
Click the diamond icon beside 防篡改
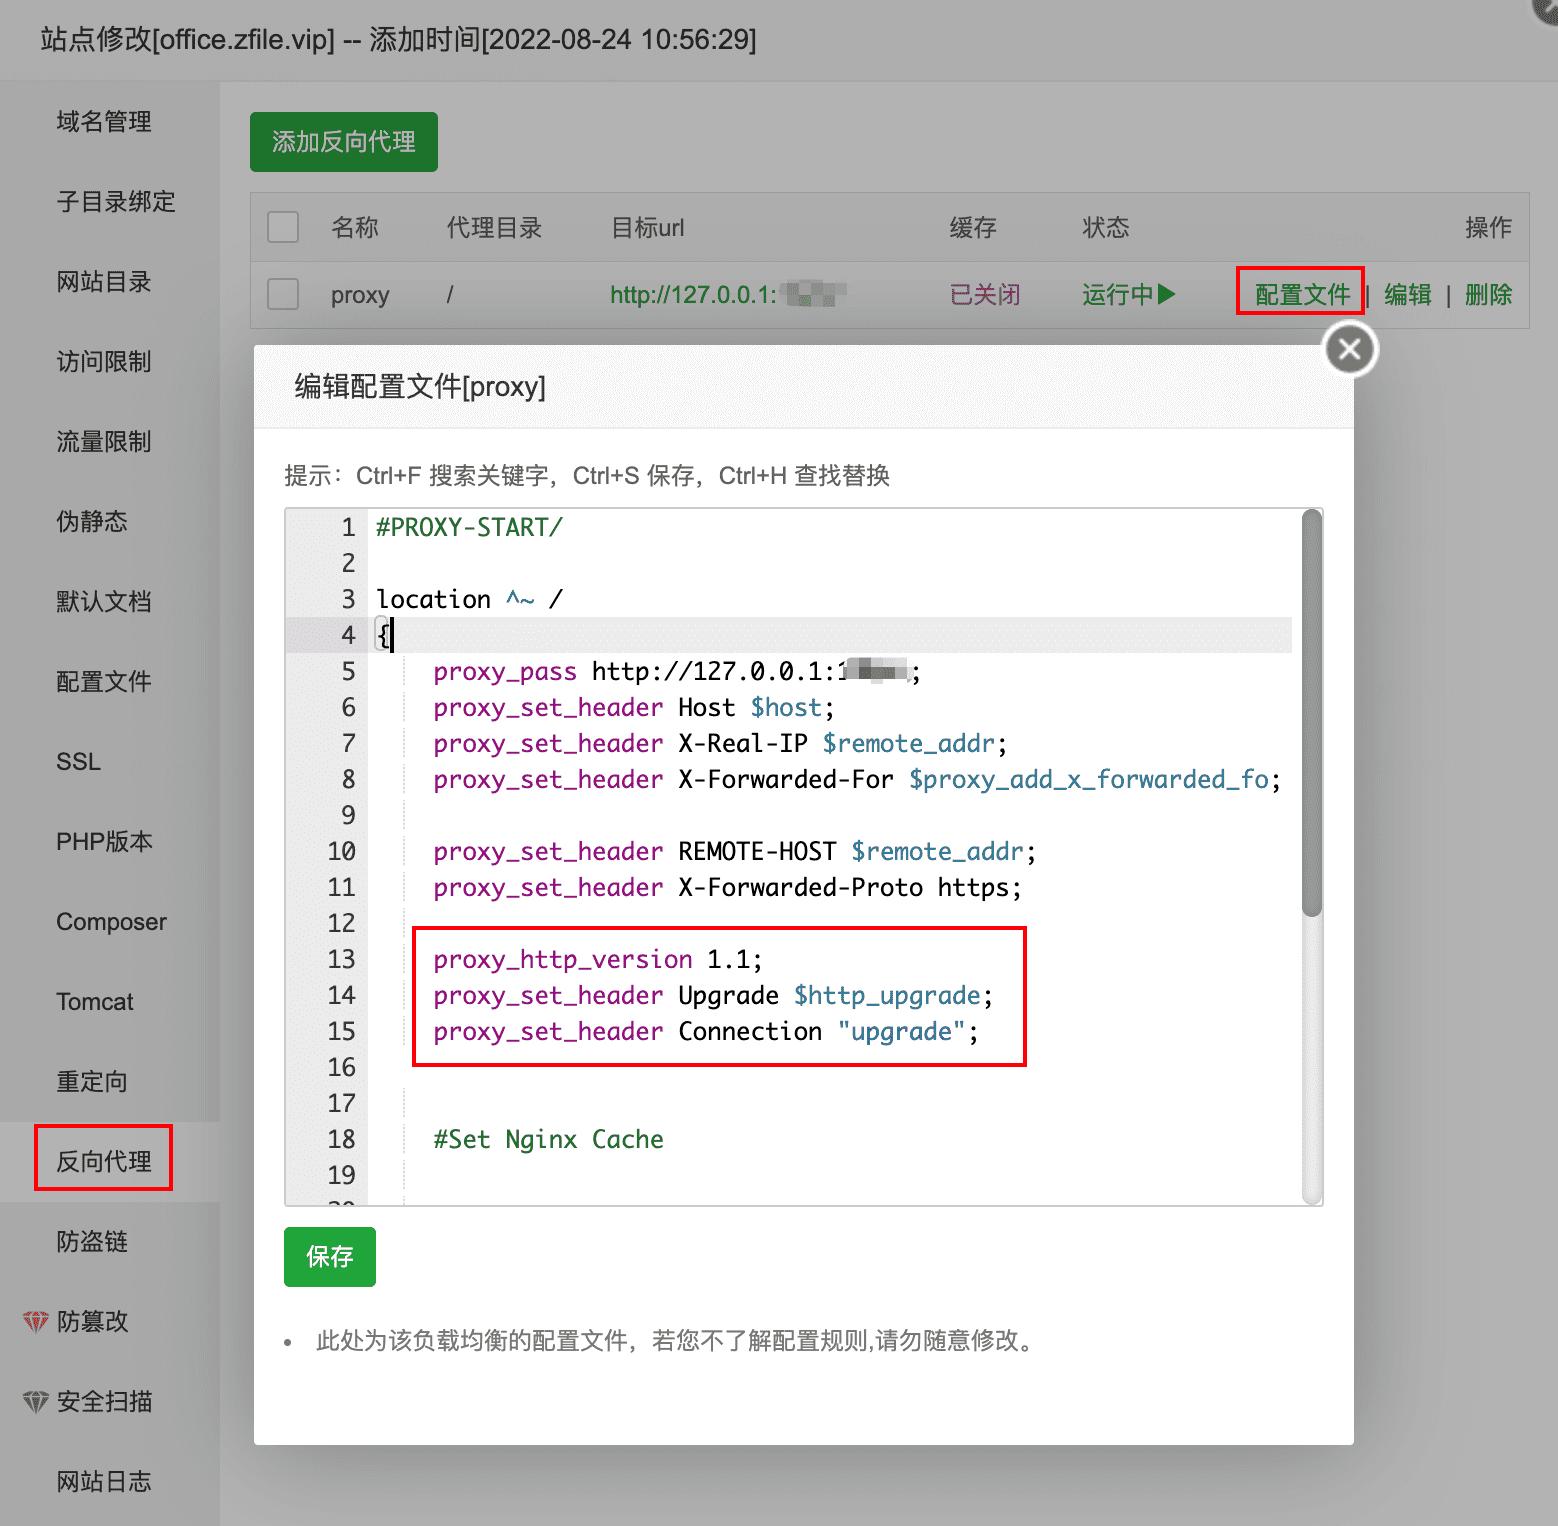pyautogui.click(x=35, y=1321)
